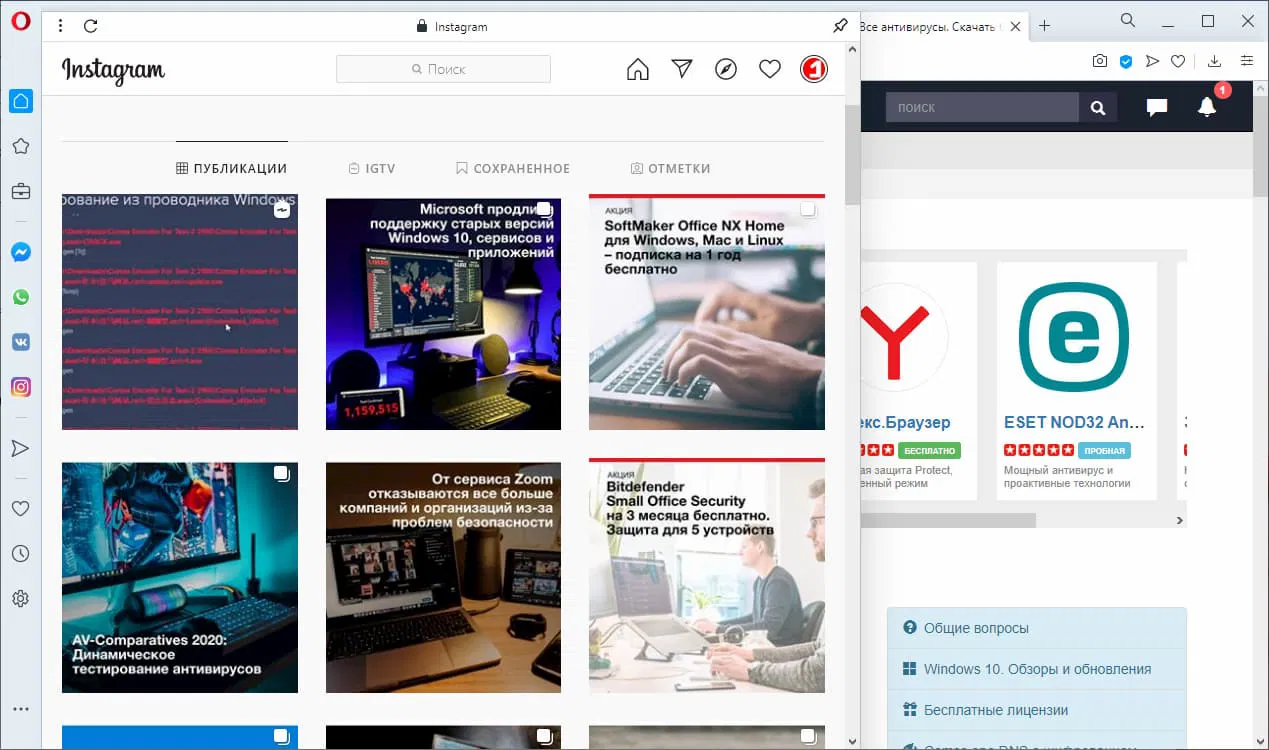Viewport: 1269px width, 750px height.
Task: Open a new browser tab
Action: click(x=1044, y=26)
